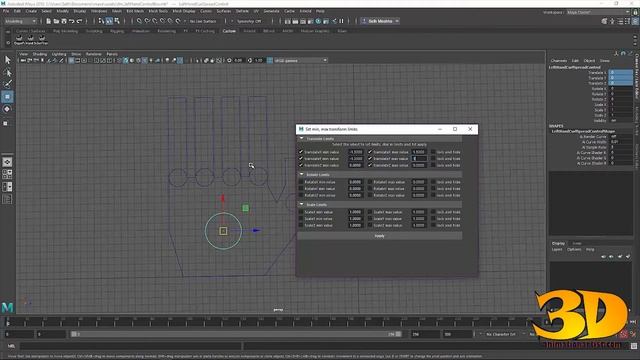This screenshot has width=640, height=360.
Task: Collapse the Scale Limits section
Action: 302,204
